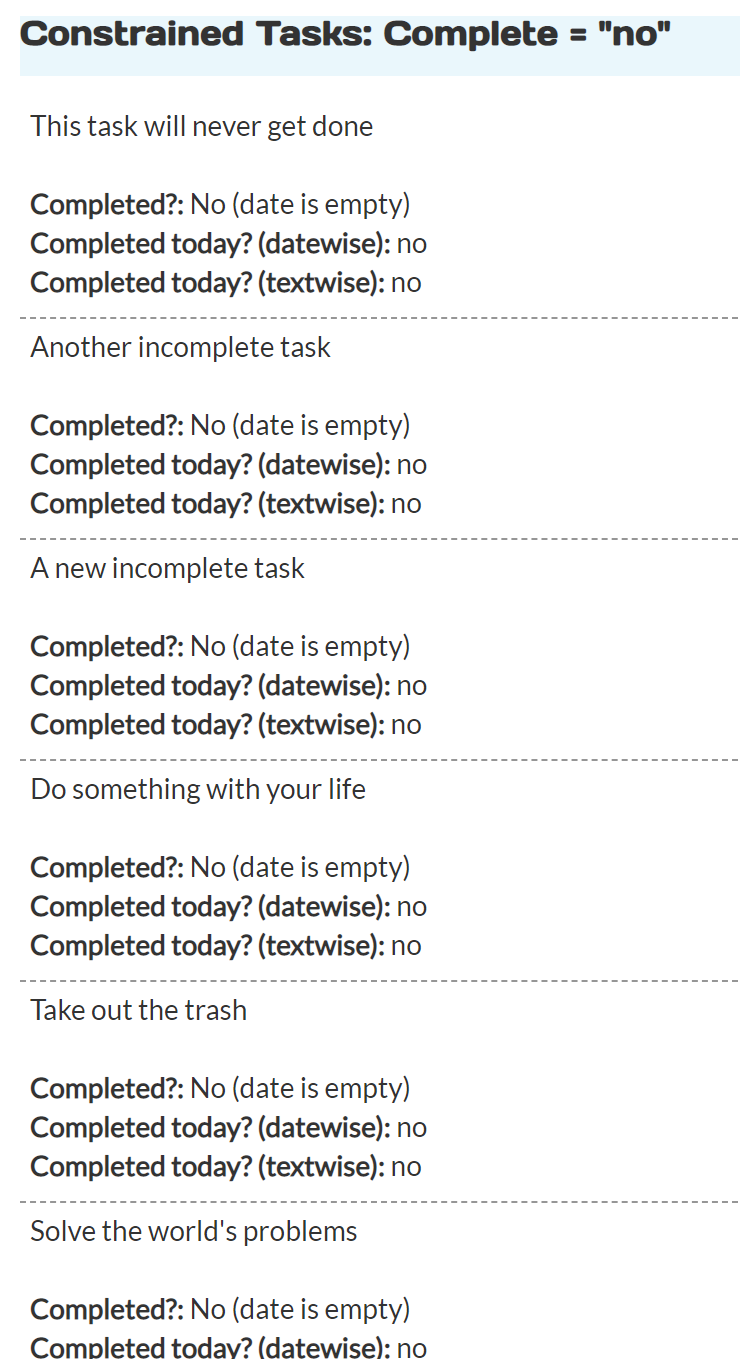Select 'Another incomplete task' entry
Image resolution: width=743 pixels, height=1359 pixels.
[x=180, y=348]
